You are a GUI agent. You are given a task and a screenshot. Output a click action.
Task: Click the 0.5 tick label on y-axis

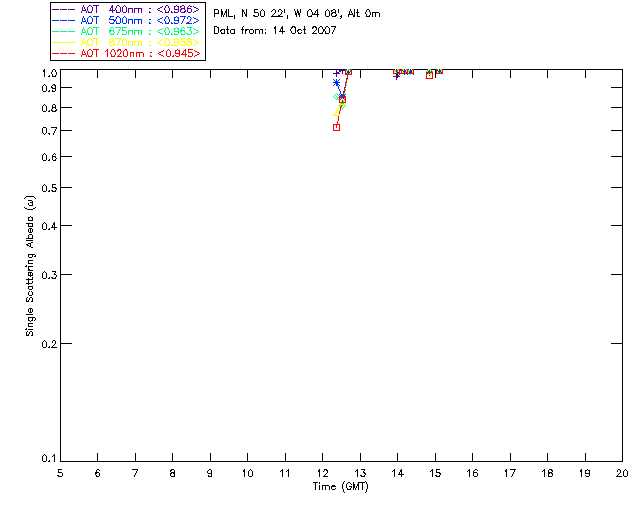pos(46,188)
